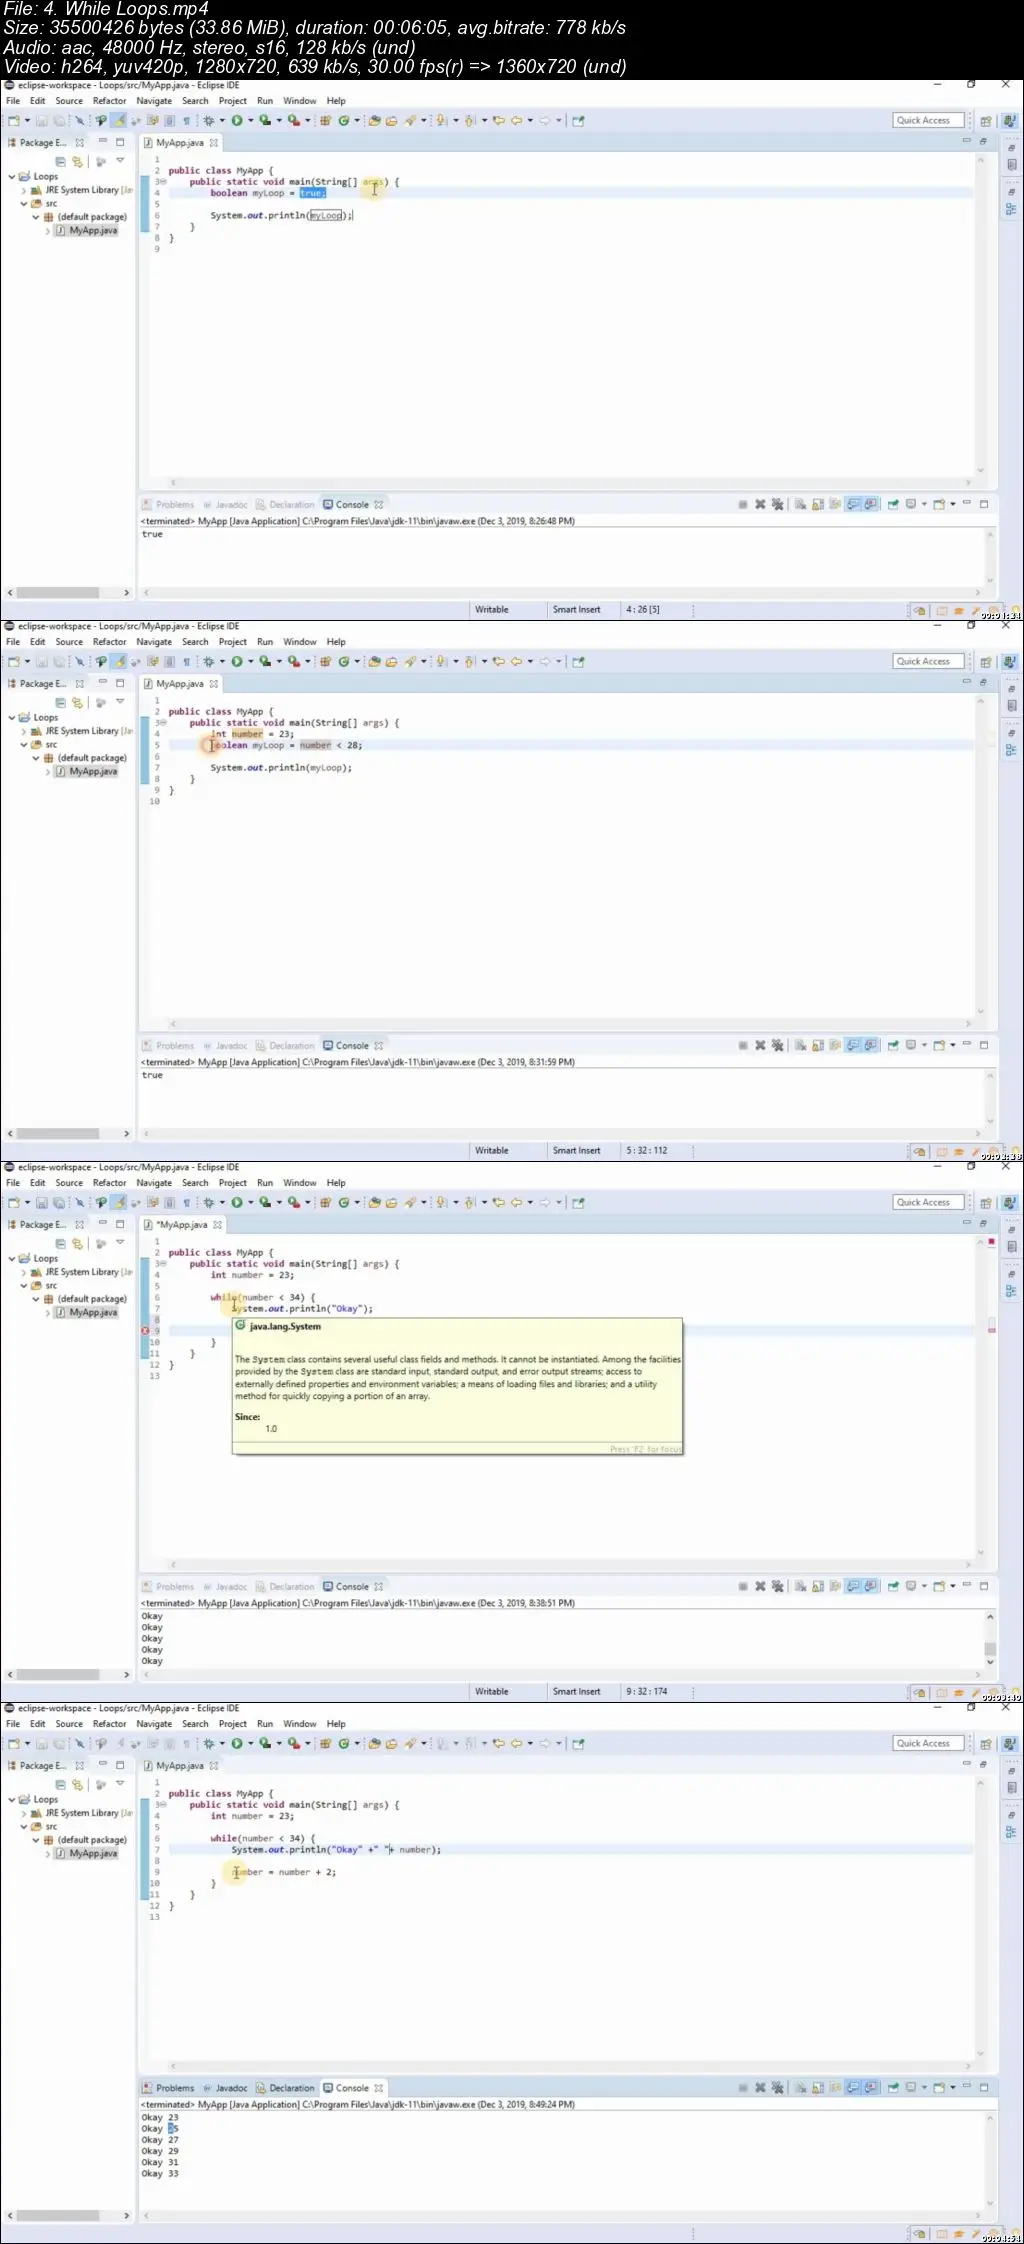The width and height of the screenshot is (1024, 2244).
Task: Click Open Console icon in the first frame
Action: click(x=940, y=504)
